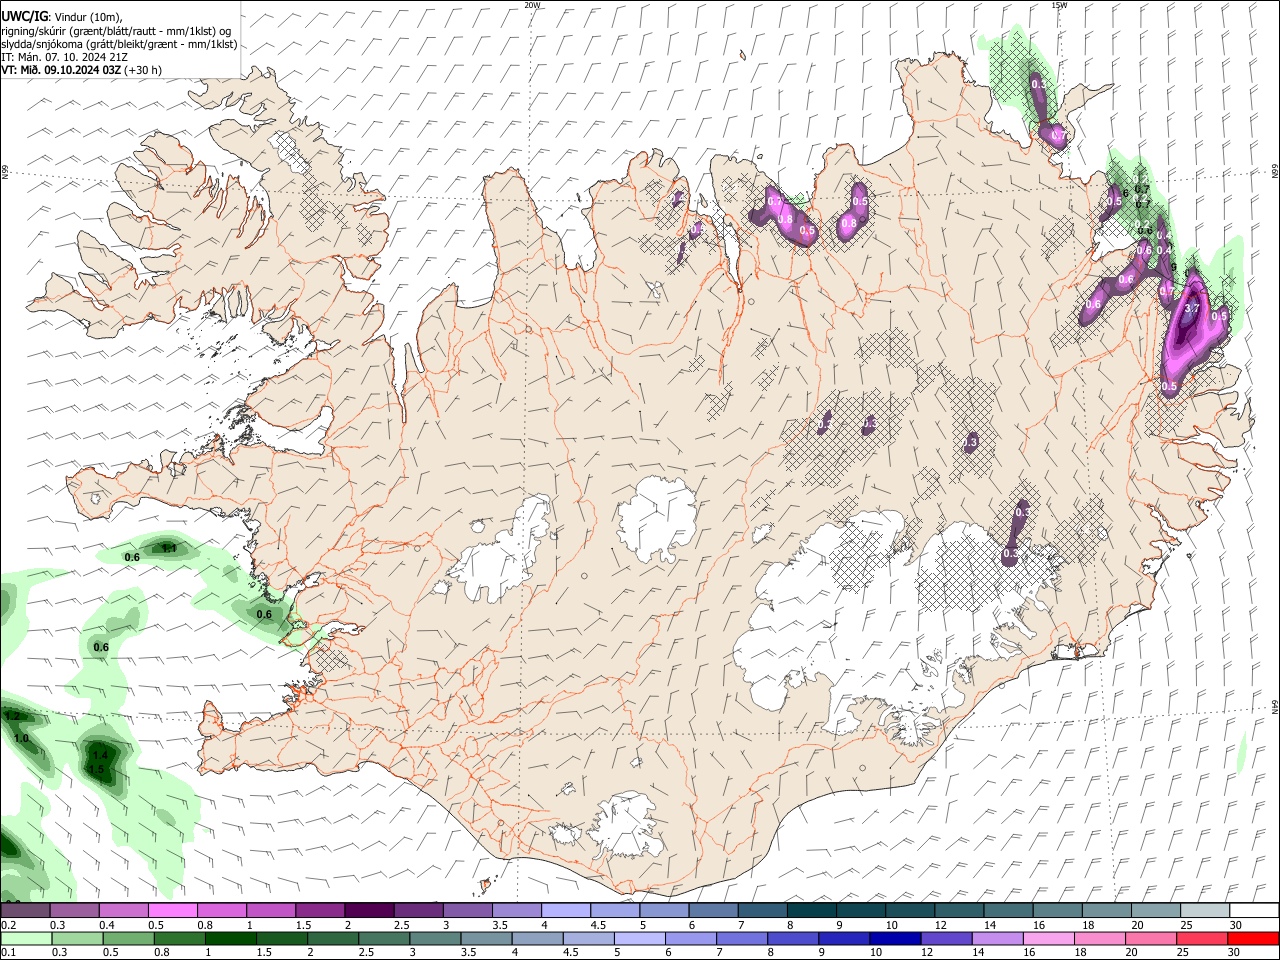
Task: Click the "20W" longitude label
Action: point(532,5)
